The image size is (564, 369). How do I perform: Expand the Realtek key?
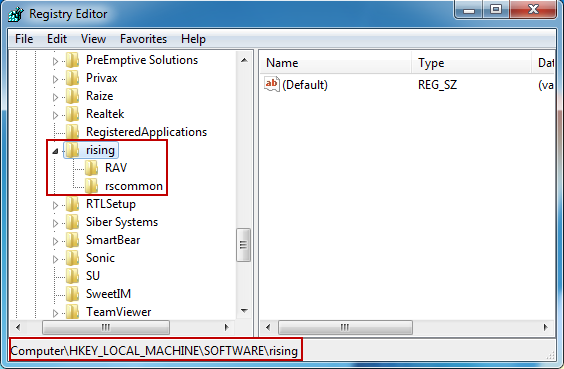(55, 115)
